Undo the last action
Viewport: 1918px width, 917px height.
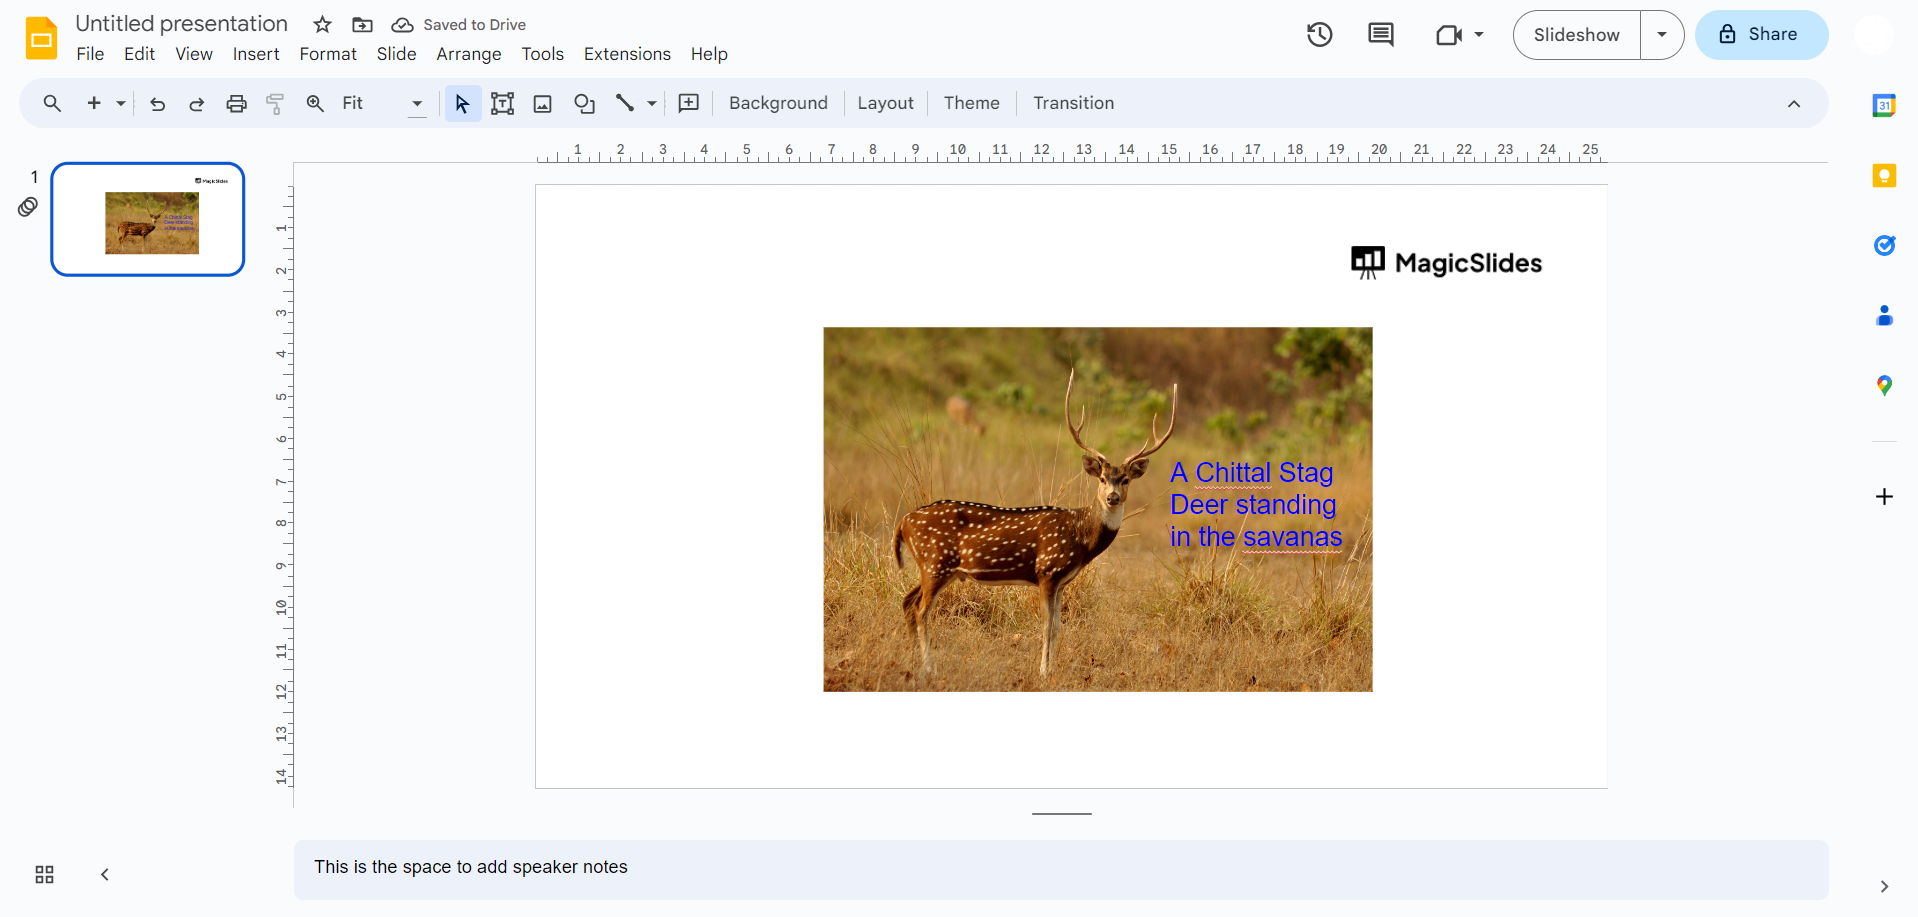pyautogui.click(x=157, y=103)
